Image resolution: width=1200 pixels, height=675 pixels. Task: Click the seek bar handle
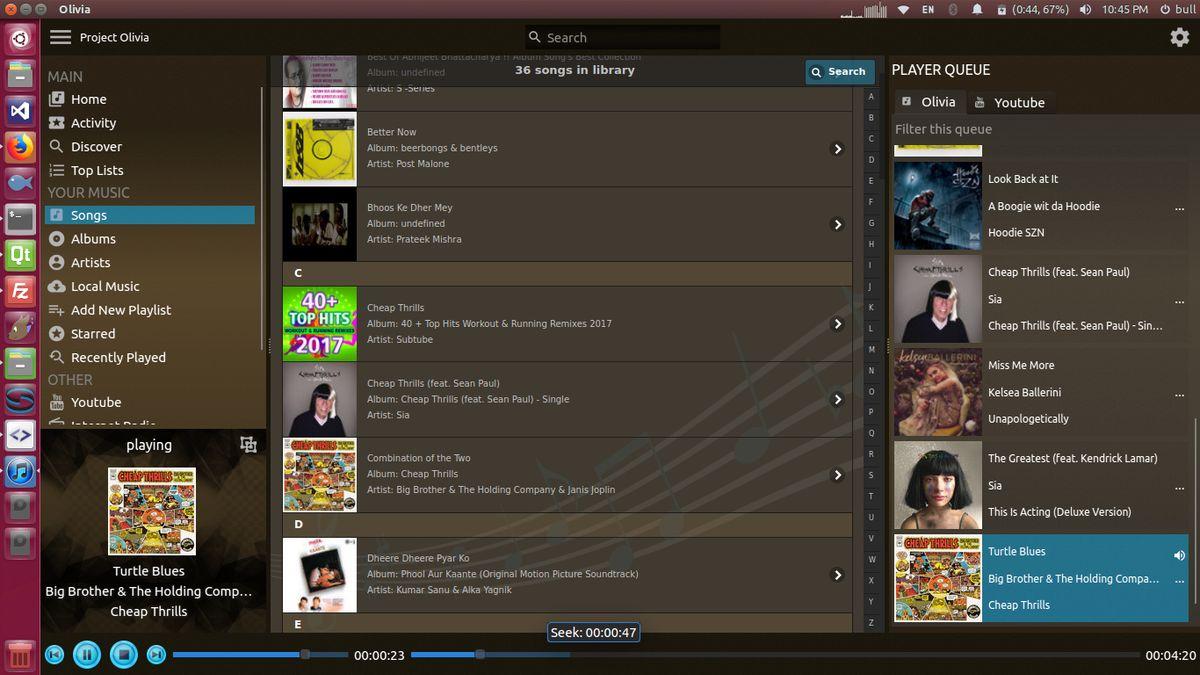(x=480, y=655)
